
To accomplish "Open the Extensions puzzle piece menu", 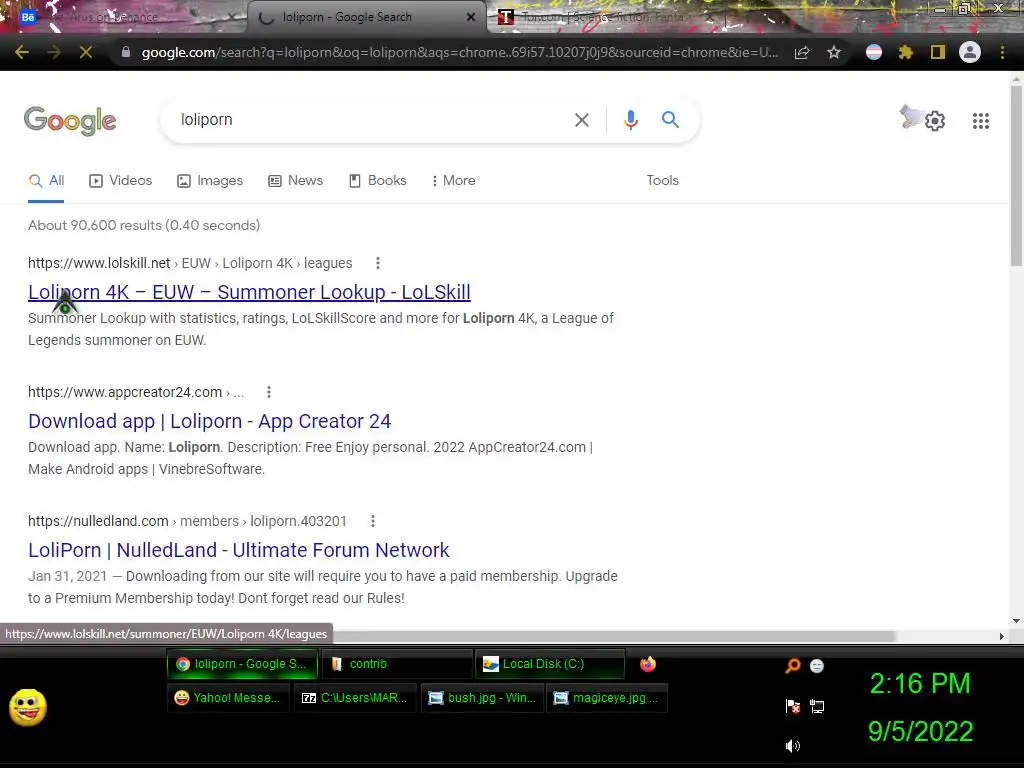I will 906,52.
